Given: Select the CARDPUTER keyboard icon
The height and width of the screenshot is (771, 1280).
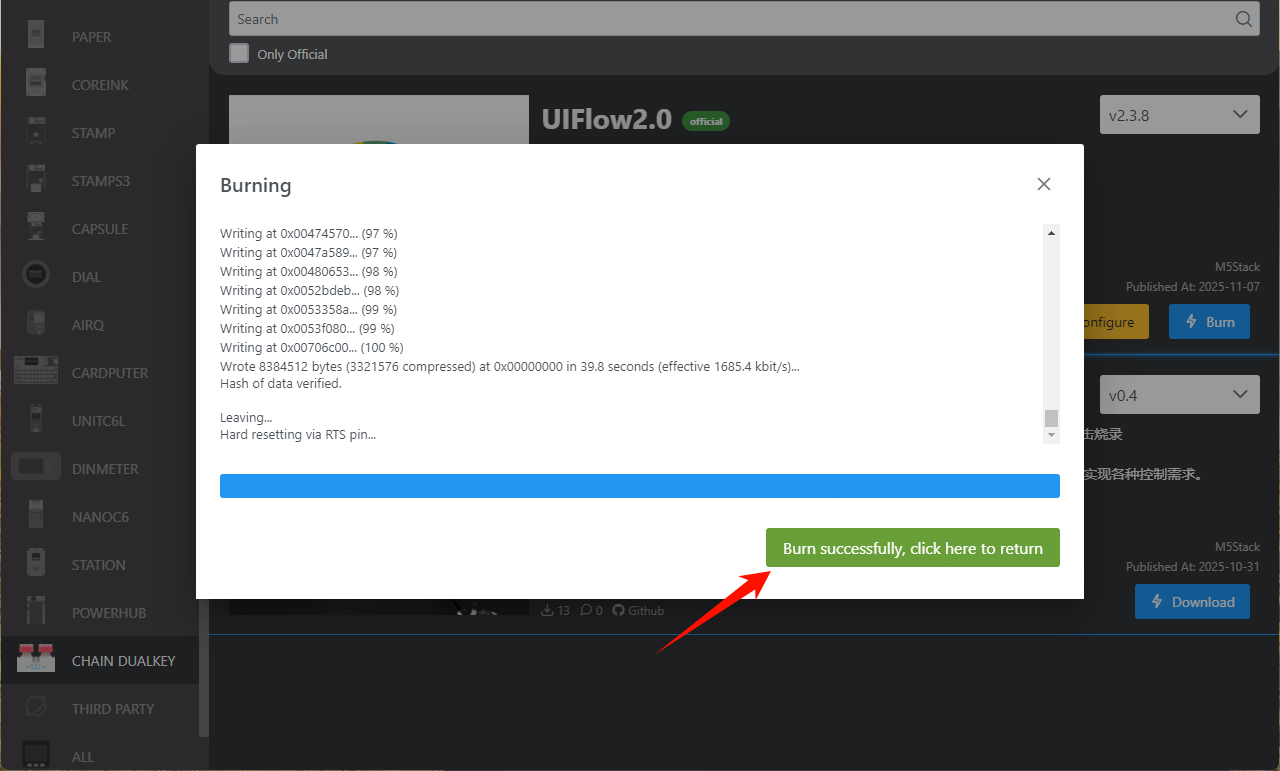Looking at the screenshot, I should (36, 373).
